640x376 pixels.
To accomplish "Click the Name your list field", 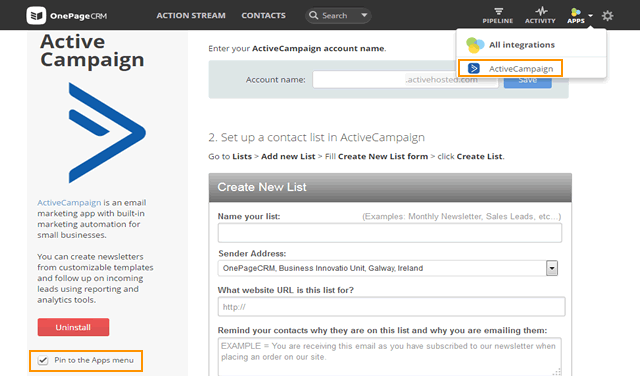I will (389, 233).
